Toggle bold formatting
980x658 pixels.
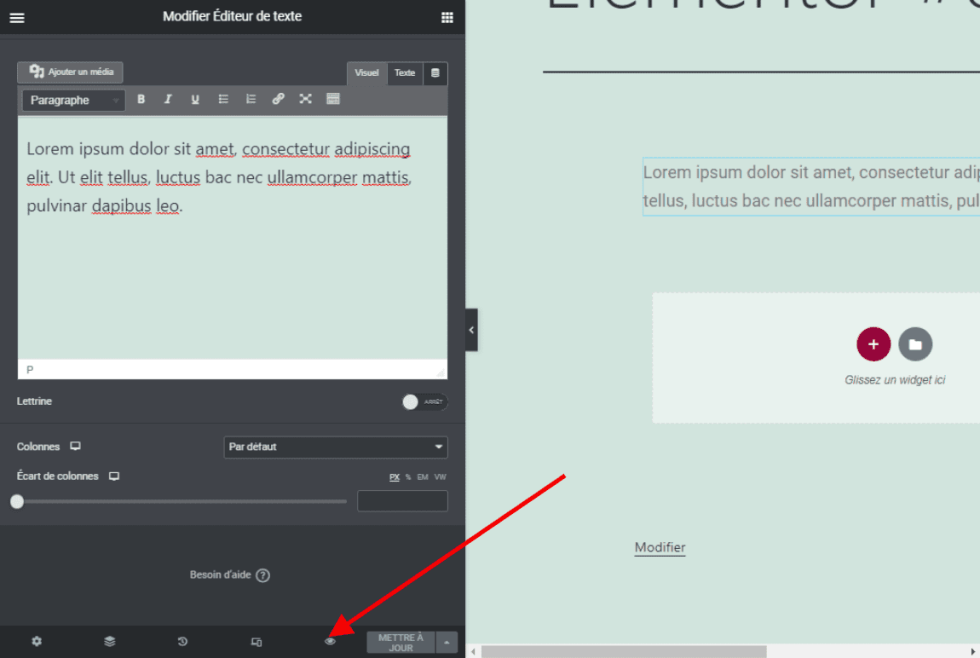[141, 99]
